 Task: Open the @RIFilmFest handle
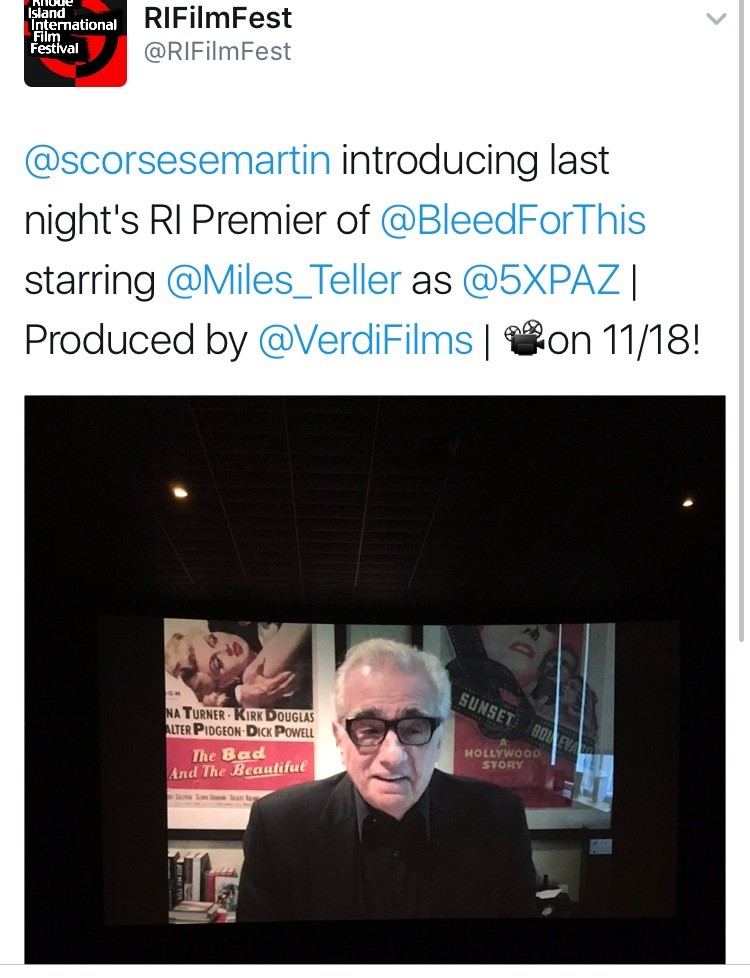[217, 52]
